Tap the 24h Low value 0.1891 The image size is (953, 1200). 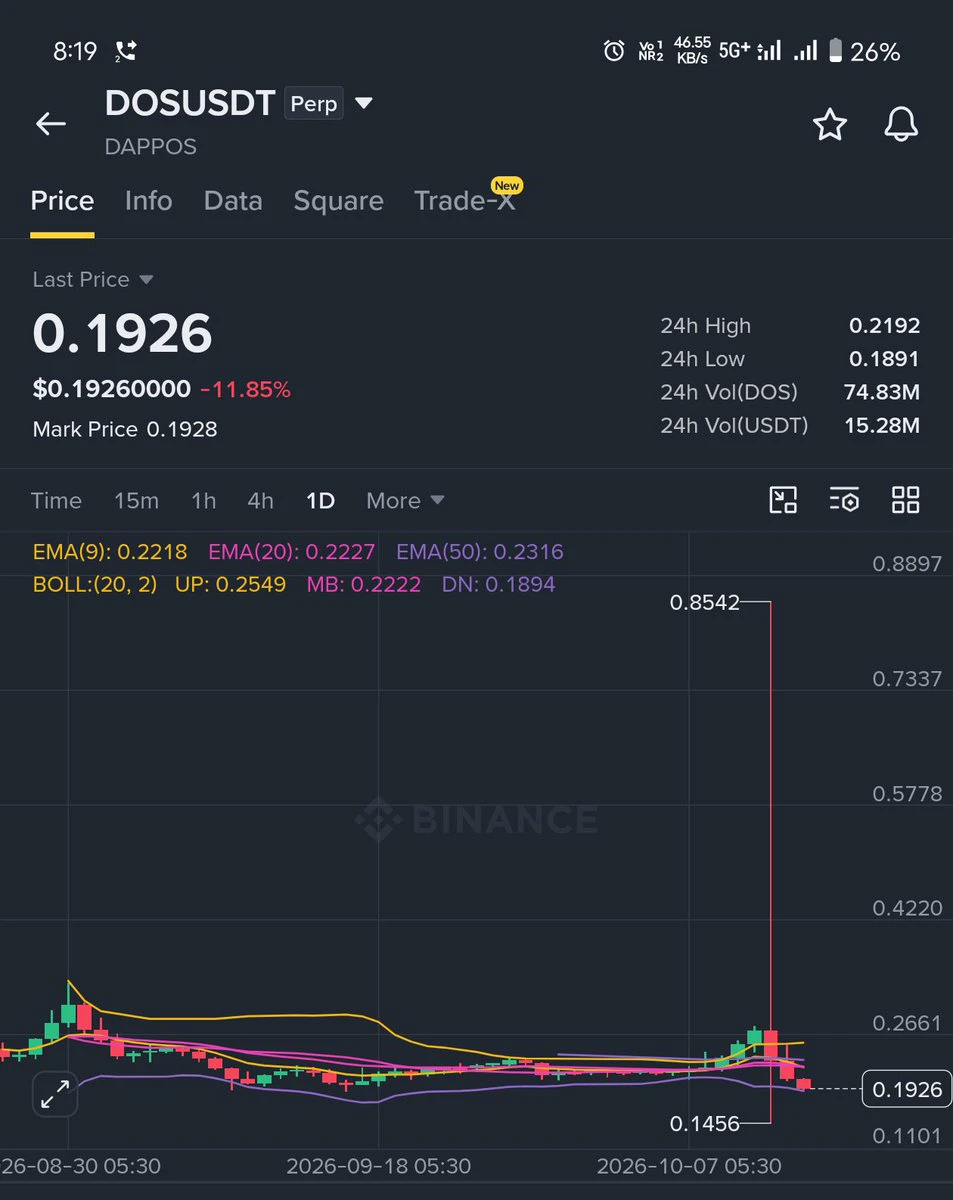point(884,358)
